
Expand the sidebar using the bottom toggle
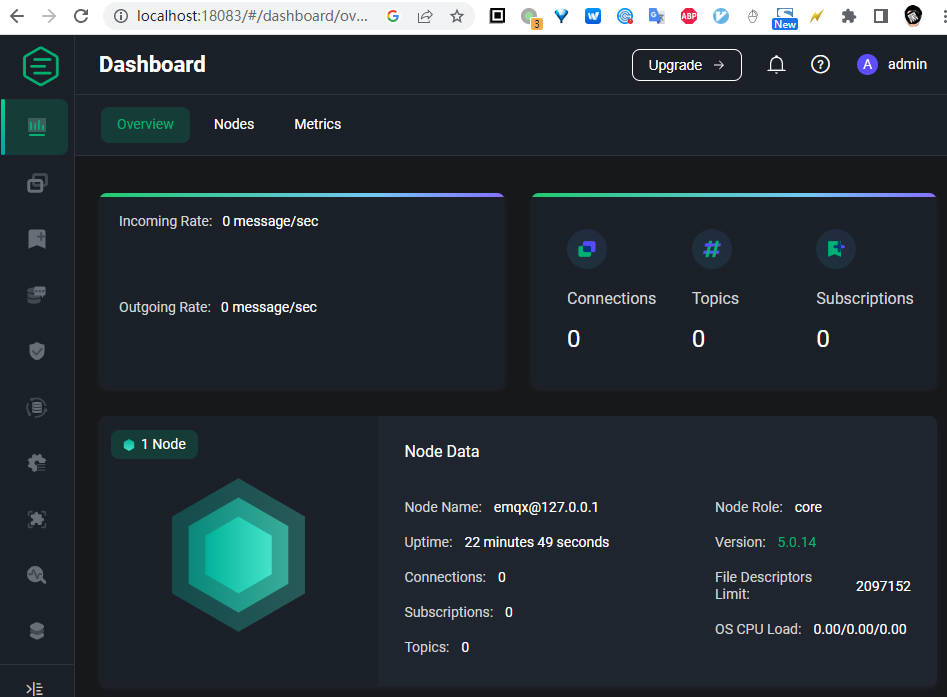pyautogui.click(x=35, y=688)
